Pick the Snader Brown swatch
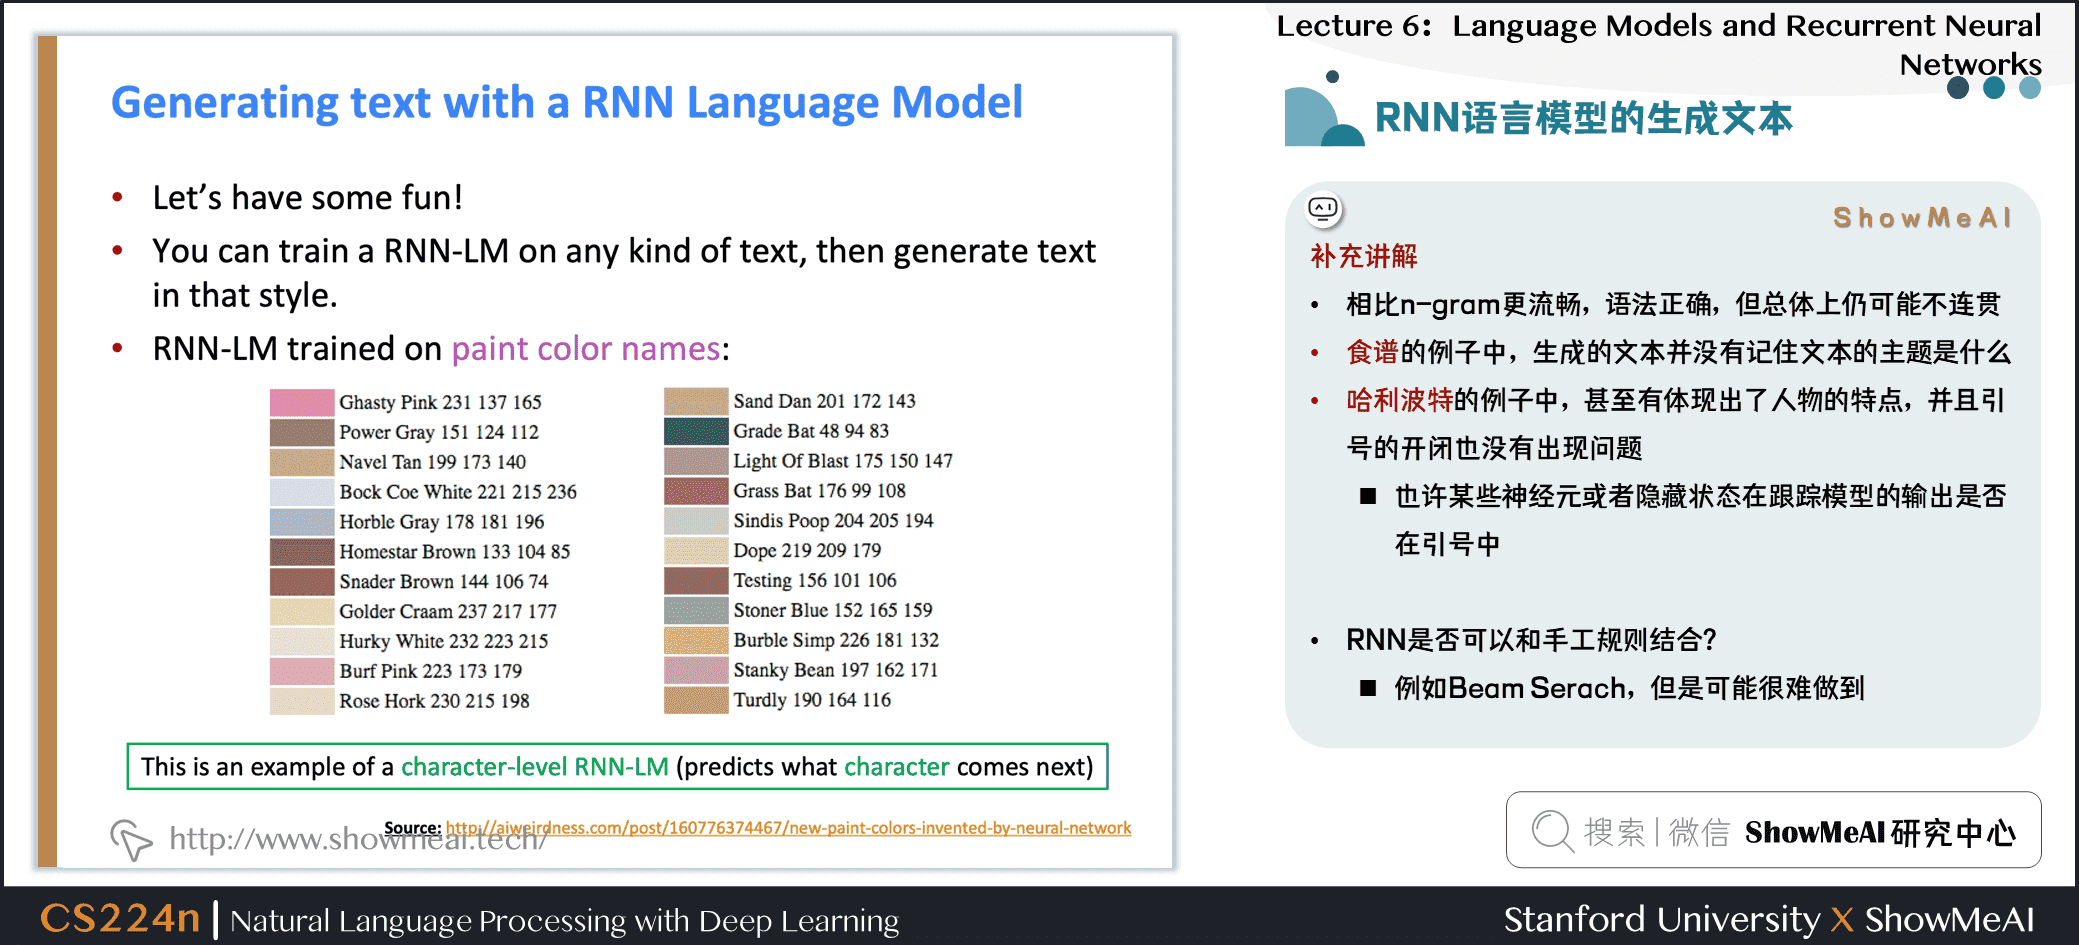Image resolution: width=2079 pixels, height=945 pixels. tap(302, 582)
